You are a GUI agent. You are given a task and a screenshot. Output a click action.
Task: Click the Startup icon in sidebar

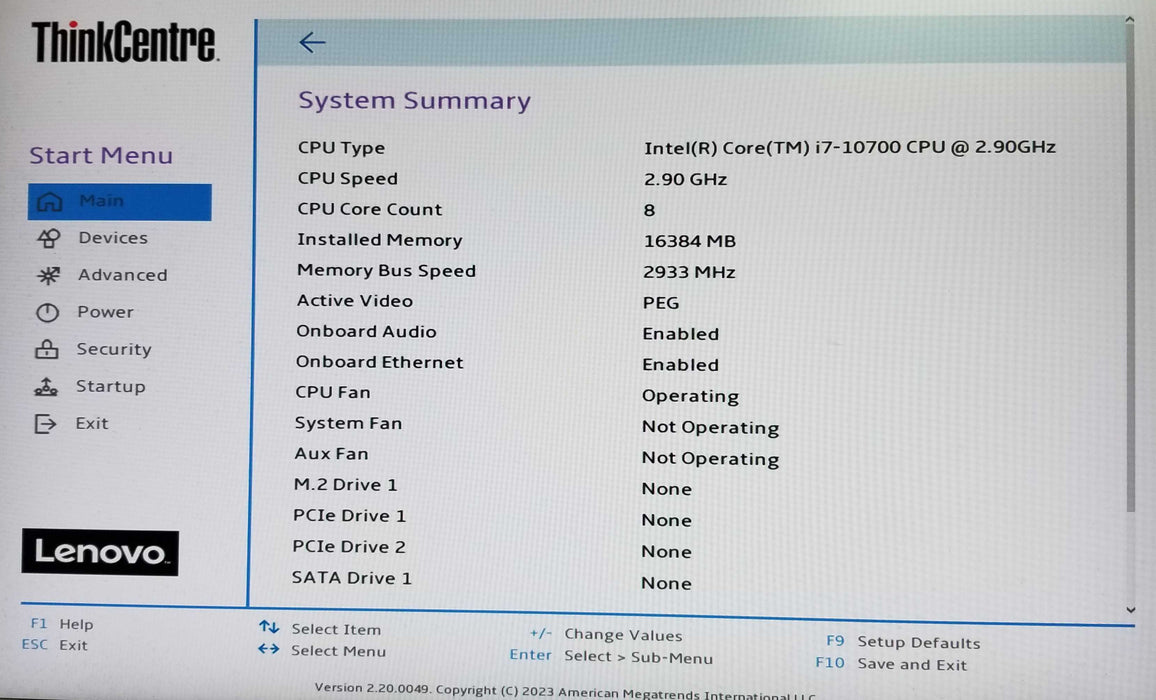click(x=46, y=387)
